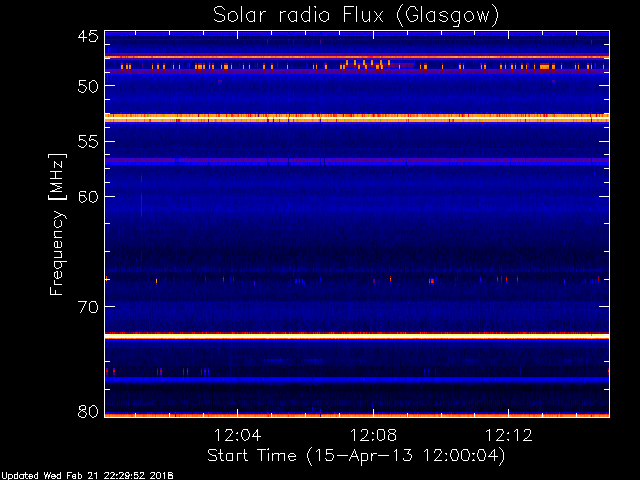Click the 12:12 time axis label

[x=509, y=435]
